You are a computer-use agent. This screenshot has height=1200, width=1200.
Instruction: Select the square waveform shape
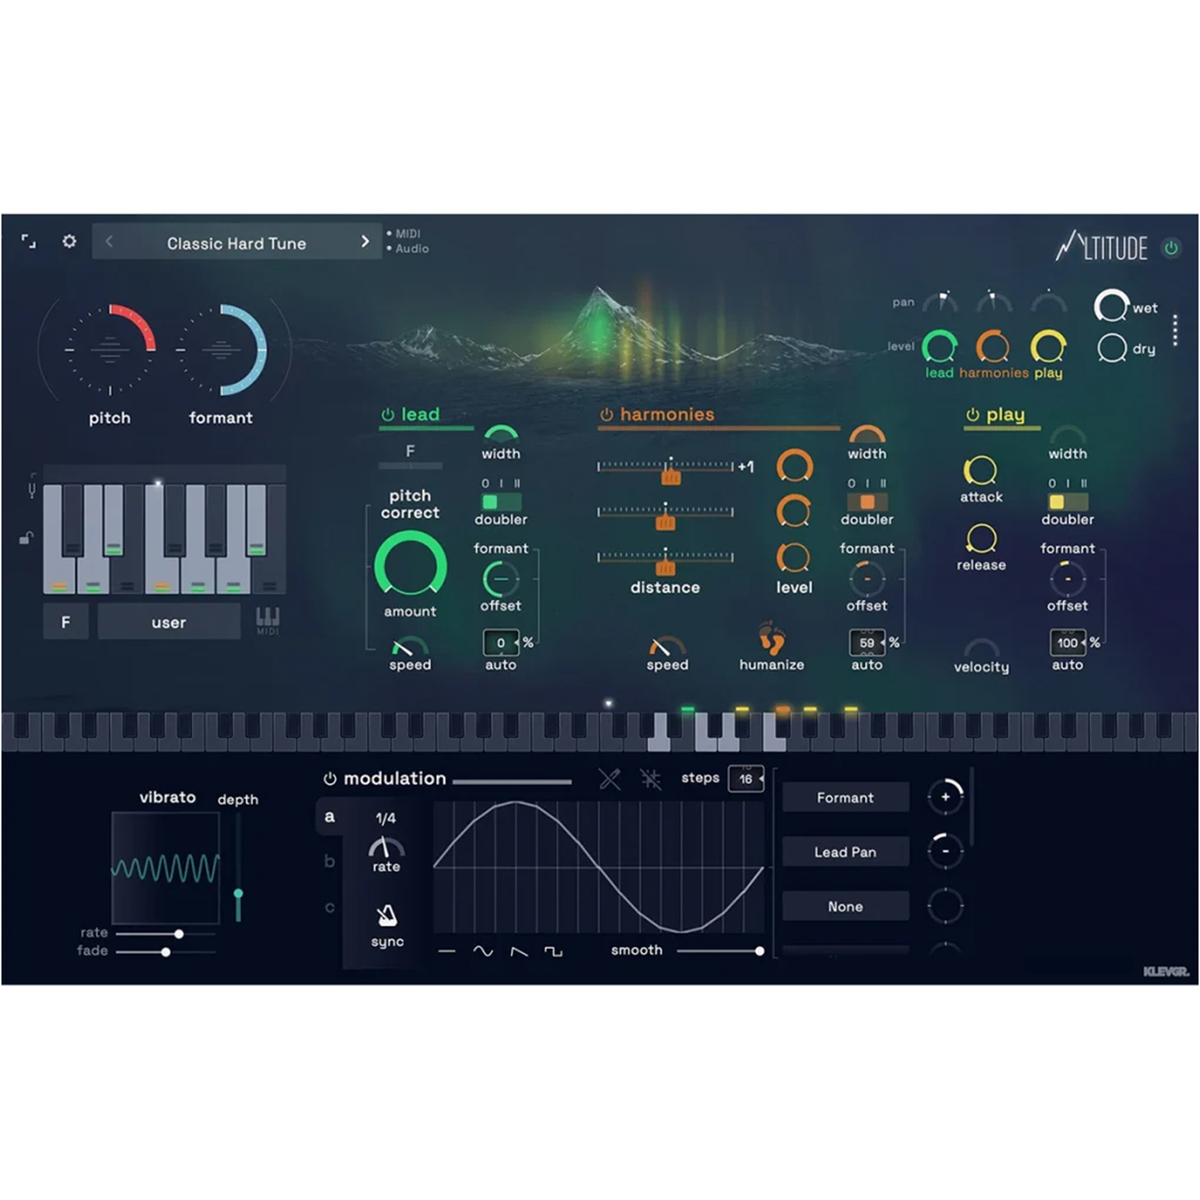553,951
